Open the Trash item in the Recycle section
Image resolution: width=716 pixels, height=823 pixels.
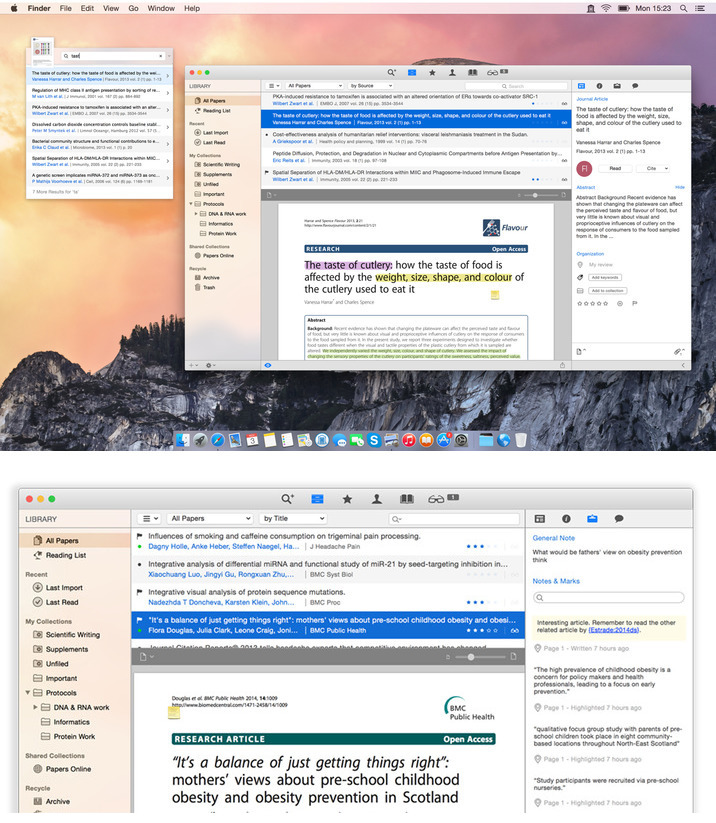[x=208, y=287]
